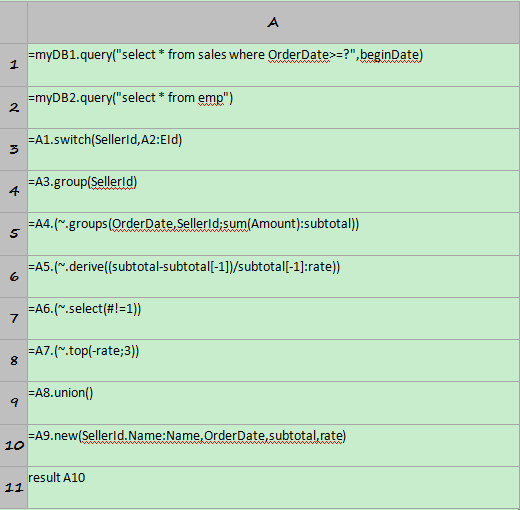Click cell with myDB1.query sales statement
The image size is (520, 510).
[x=273, y=65]
